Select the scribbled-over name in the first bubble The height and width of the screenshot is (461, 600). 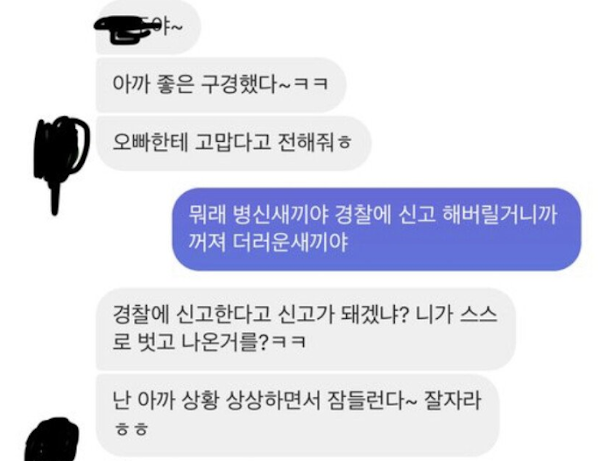click(126, 29)
